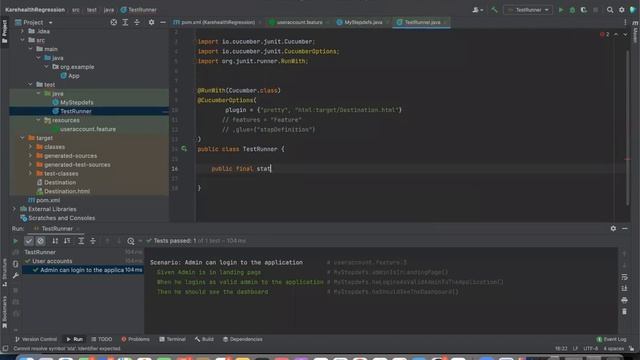The width and height of the screenshot is (640, 360).
Task: Open Run panel settings gear
Action: coord(613,229)
